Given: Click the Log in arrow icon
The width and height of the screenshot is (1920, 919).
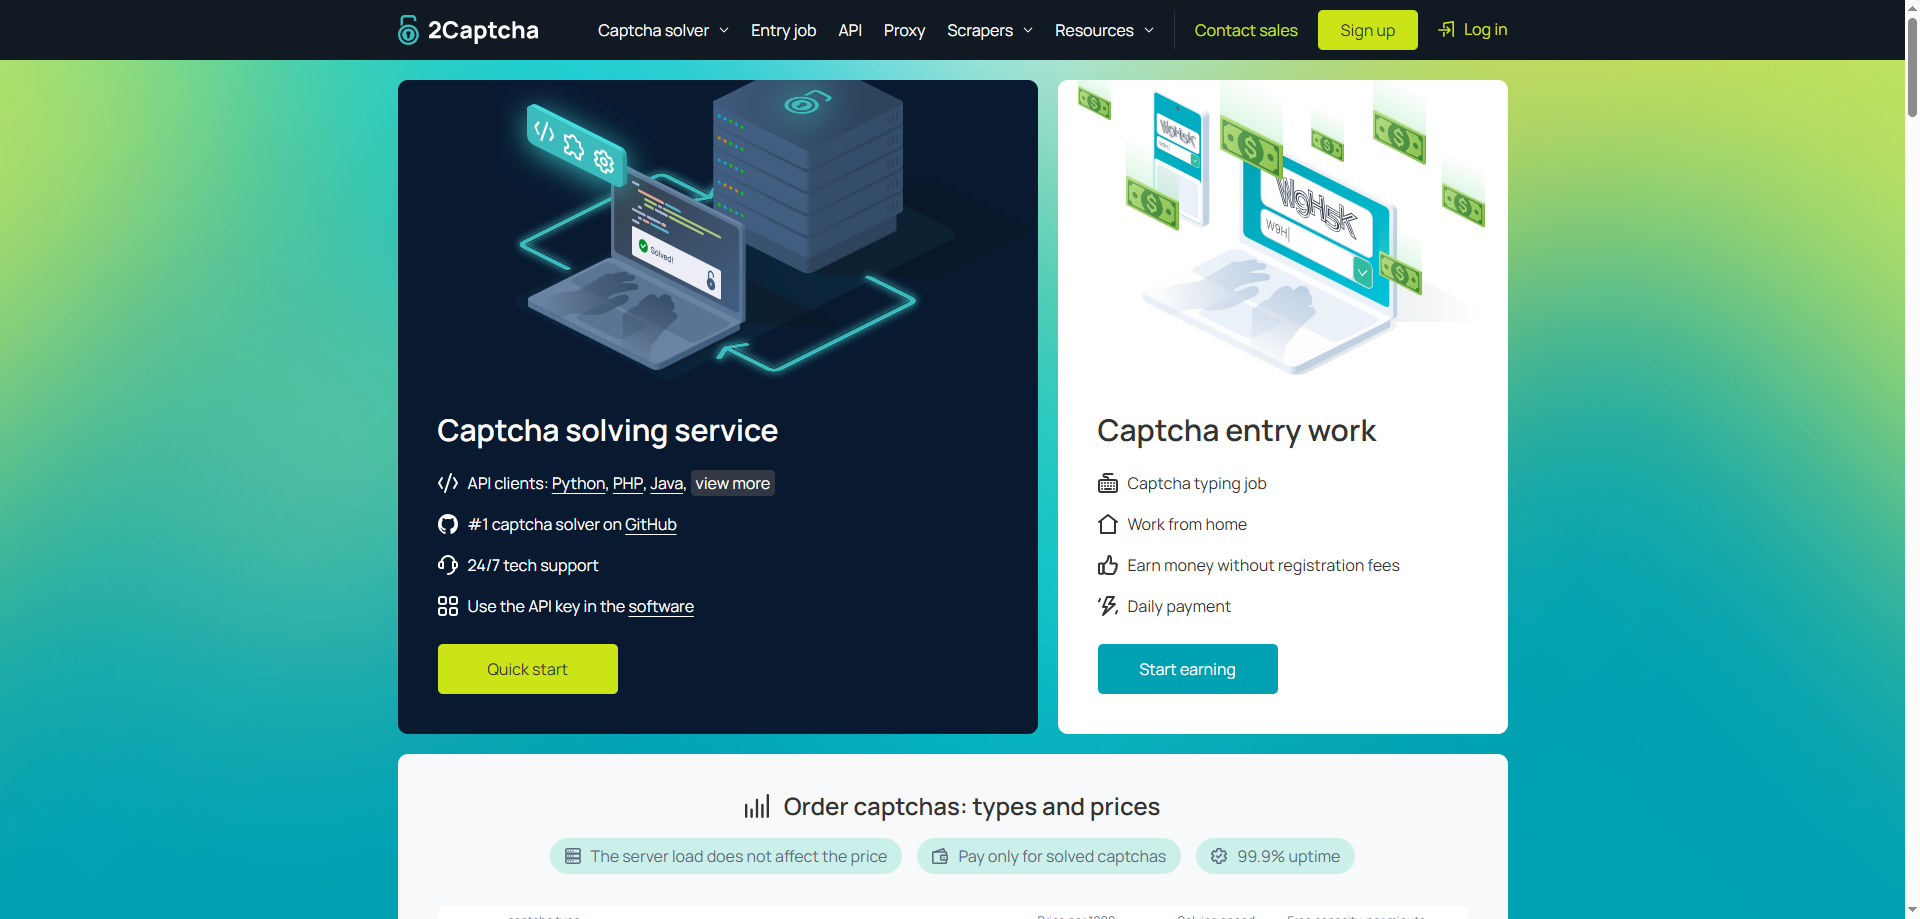Looking at the screenshot, I should 1446,30.
